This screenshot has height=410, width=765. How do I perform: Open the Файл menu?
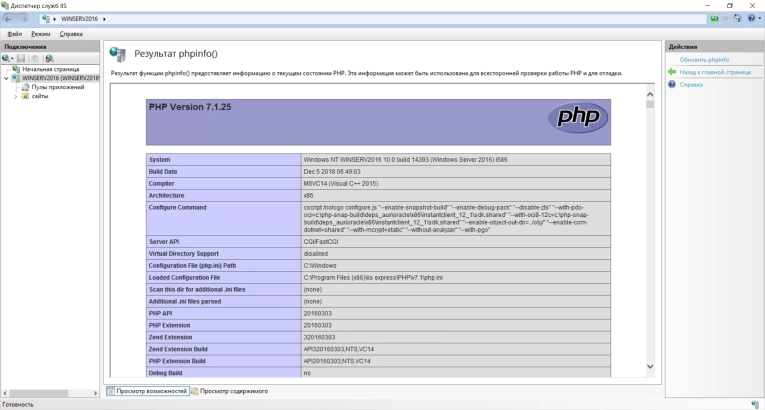tap(15, 34)
